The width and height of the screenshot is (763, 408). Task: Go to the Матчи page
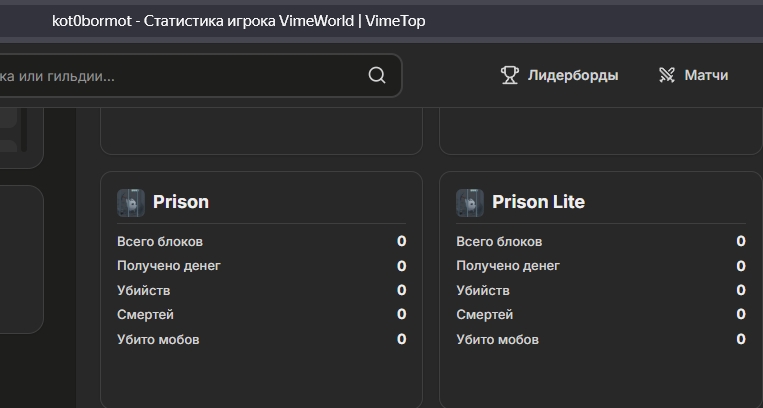pyautogui.click(x=706, y=75)
